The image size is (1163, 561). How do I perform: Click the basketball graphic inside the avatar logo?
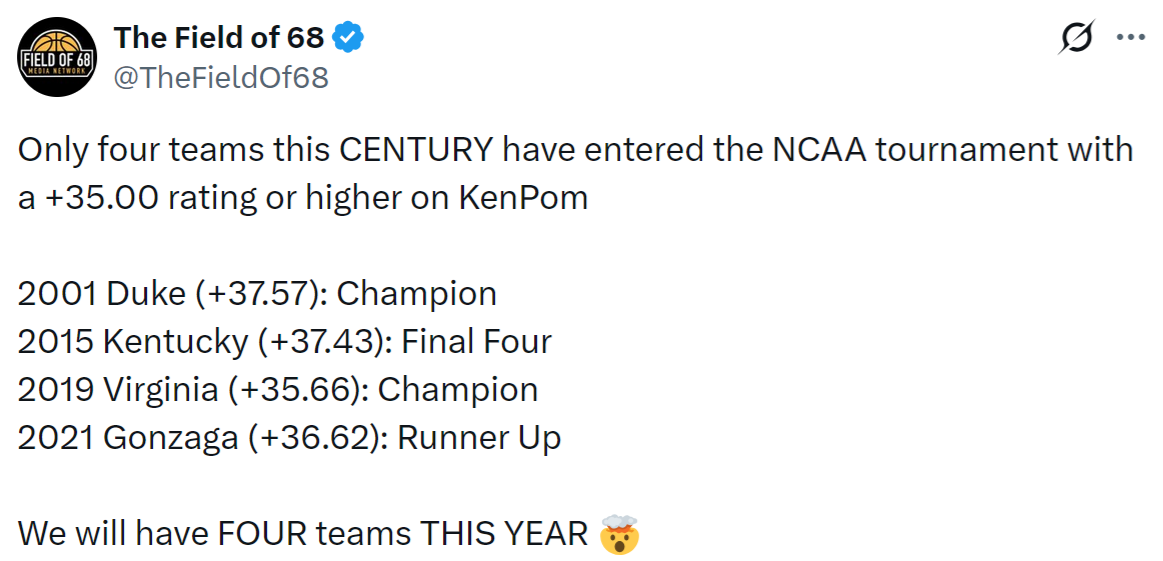click(x=57, y=44)
